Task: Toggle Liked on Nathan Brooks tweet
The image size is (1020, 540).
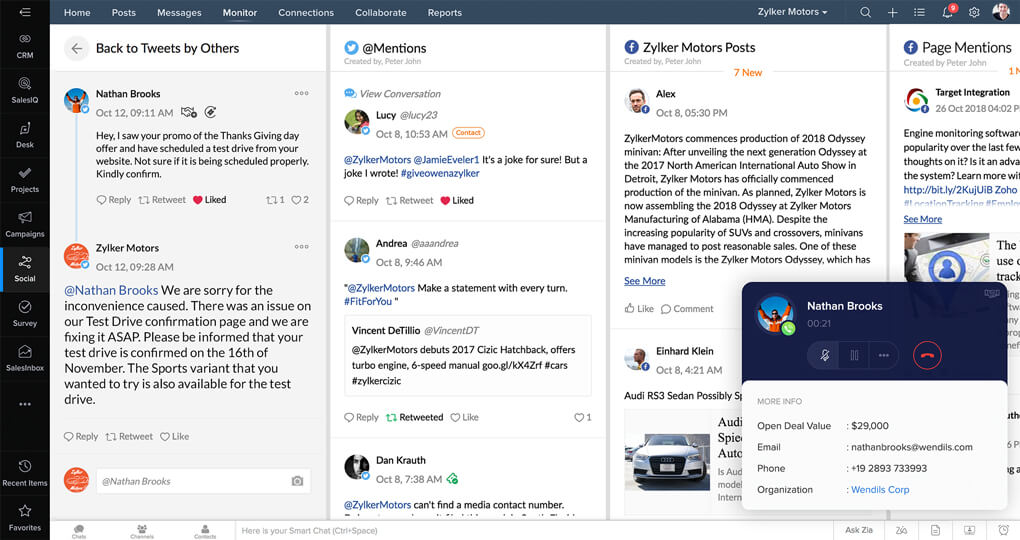Action: pos(210,200)
